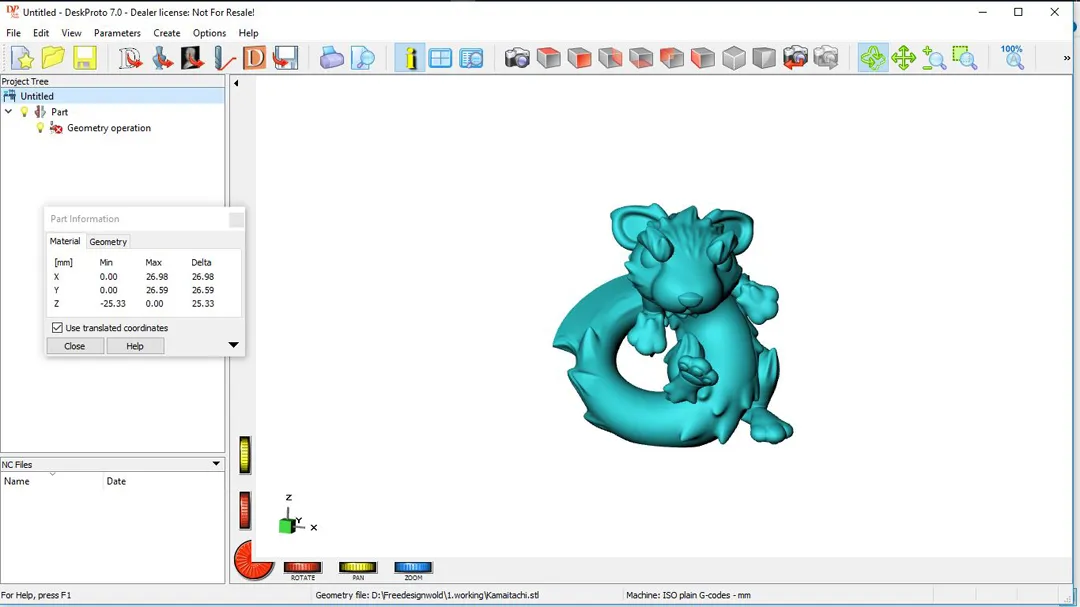Image resolution: width=1080 pixels, height=607 pixels.
Task: Select the cube view with red left face
Action: click(x=703, y=59)
